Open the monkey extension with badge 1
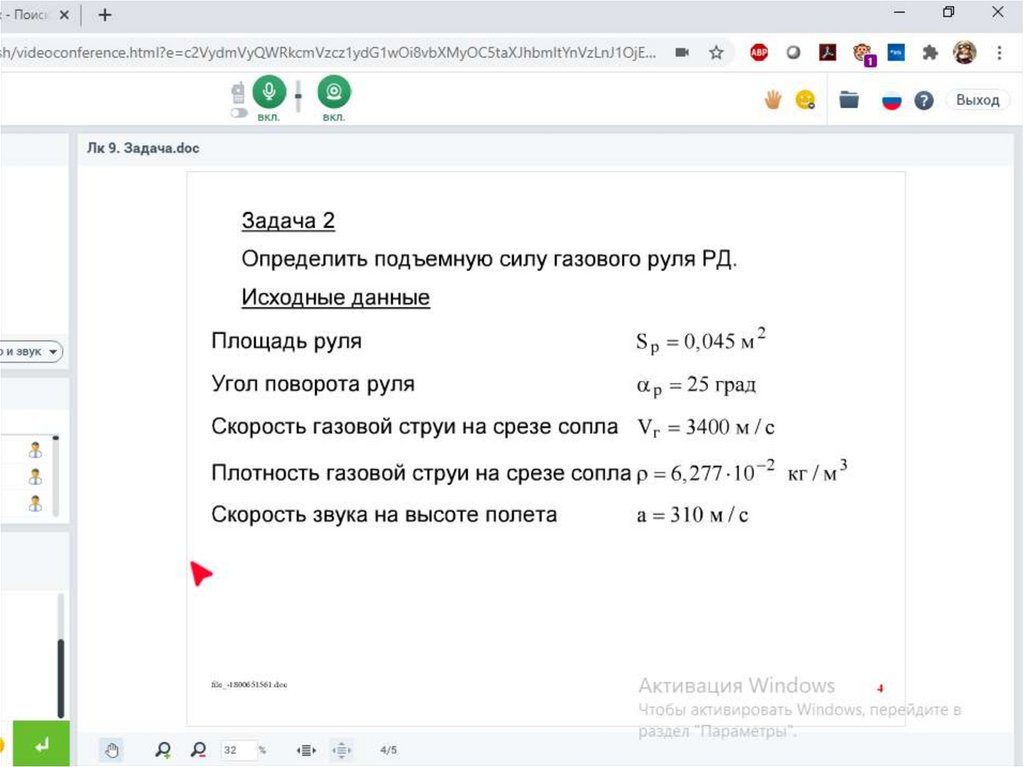The width and height of the screenshot is (1024, 767). (863, 53)
